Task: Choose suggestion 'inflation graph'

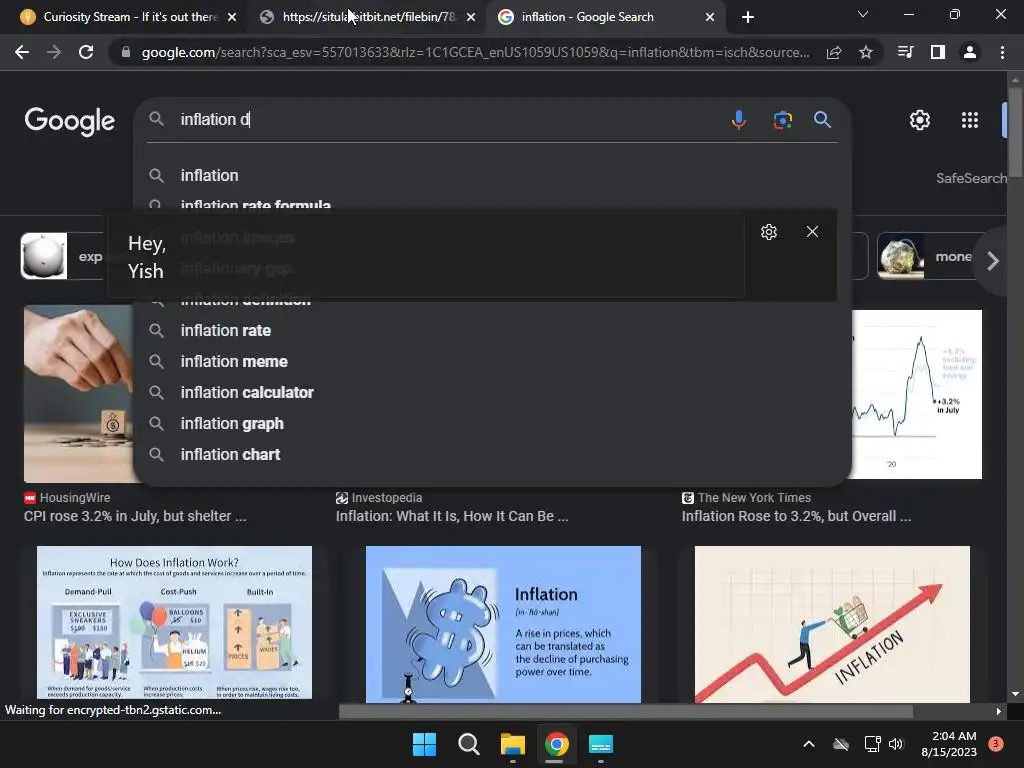Action: [492, 423]
